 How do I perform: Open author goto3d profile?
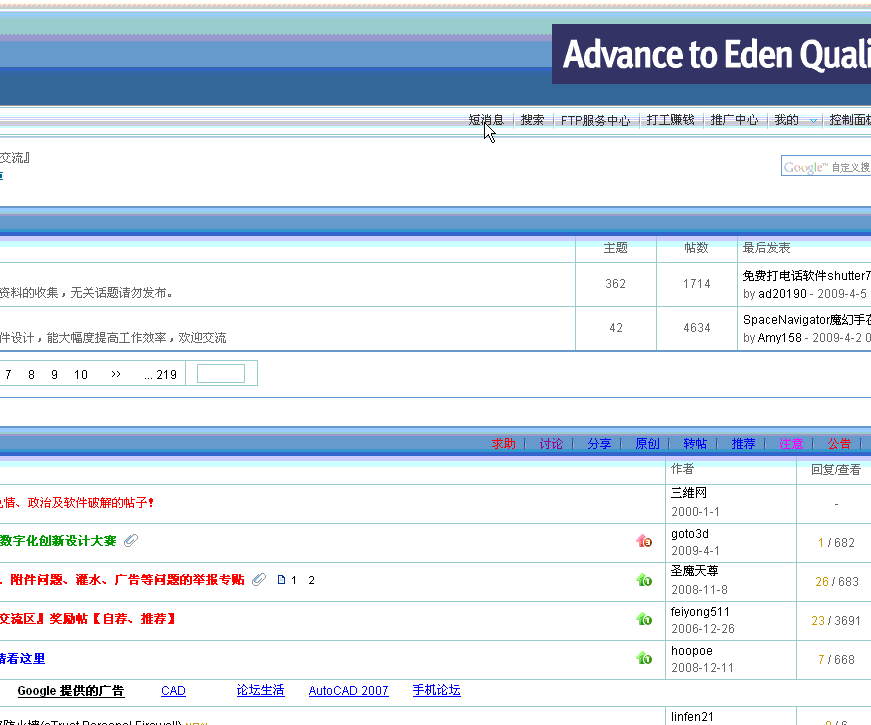[x=690, y=534]
